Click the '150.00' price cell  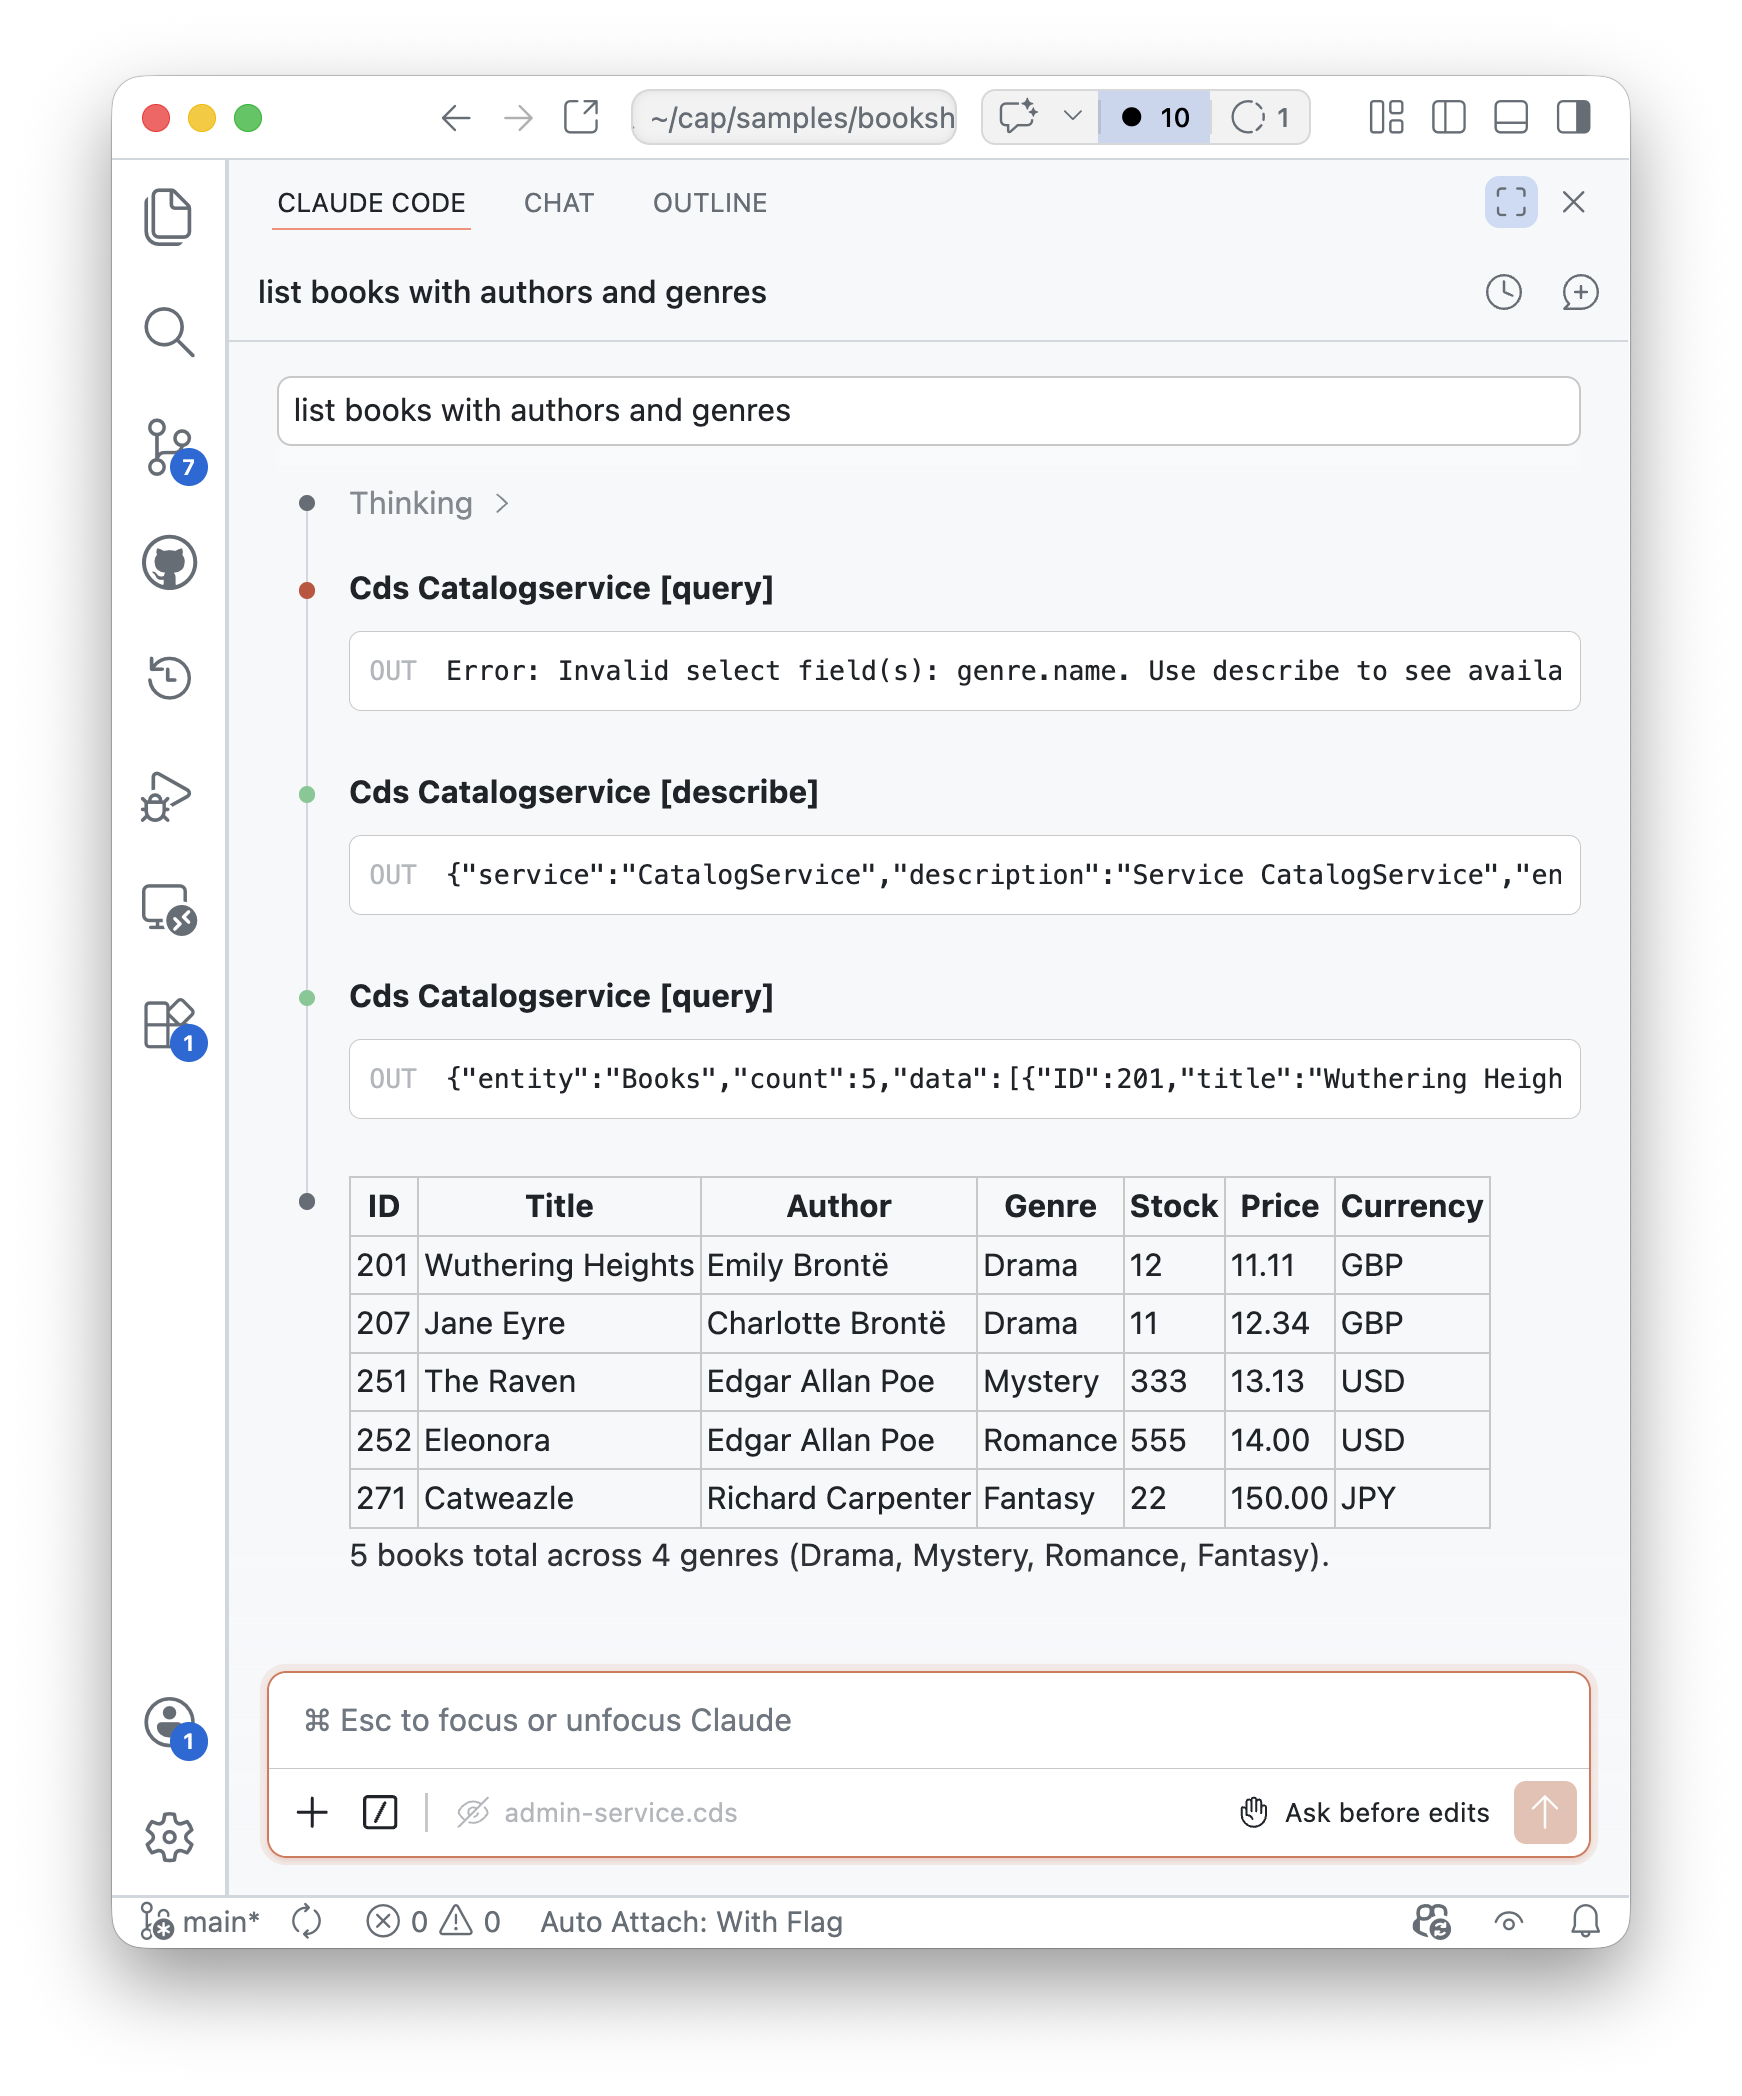point(1279,1498)
